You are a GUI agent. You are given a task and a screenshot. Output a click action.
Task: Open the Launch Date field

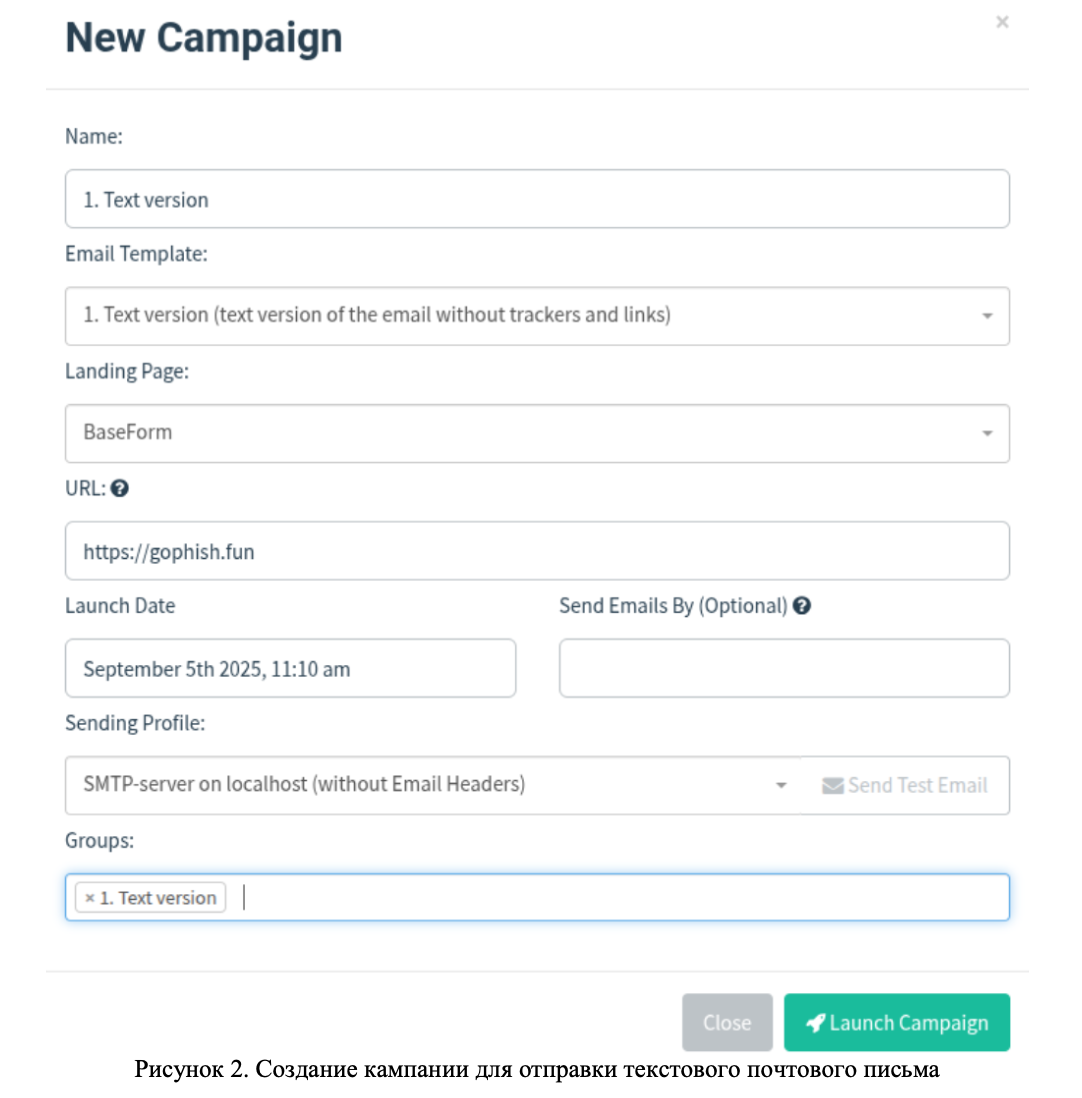point(290,669)
